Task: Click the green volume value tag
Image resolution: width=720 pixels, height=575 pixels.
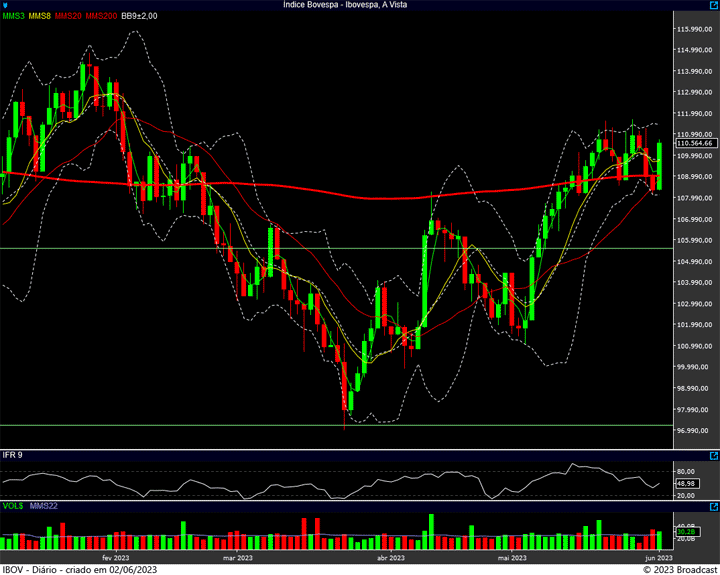Action: coord(685,532)
